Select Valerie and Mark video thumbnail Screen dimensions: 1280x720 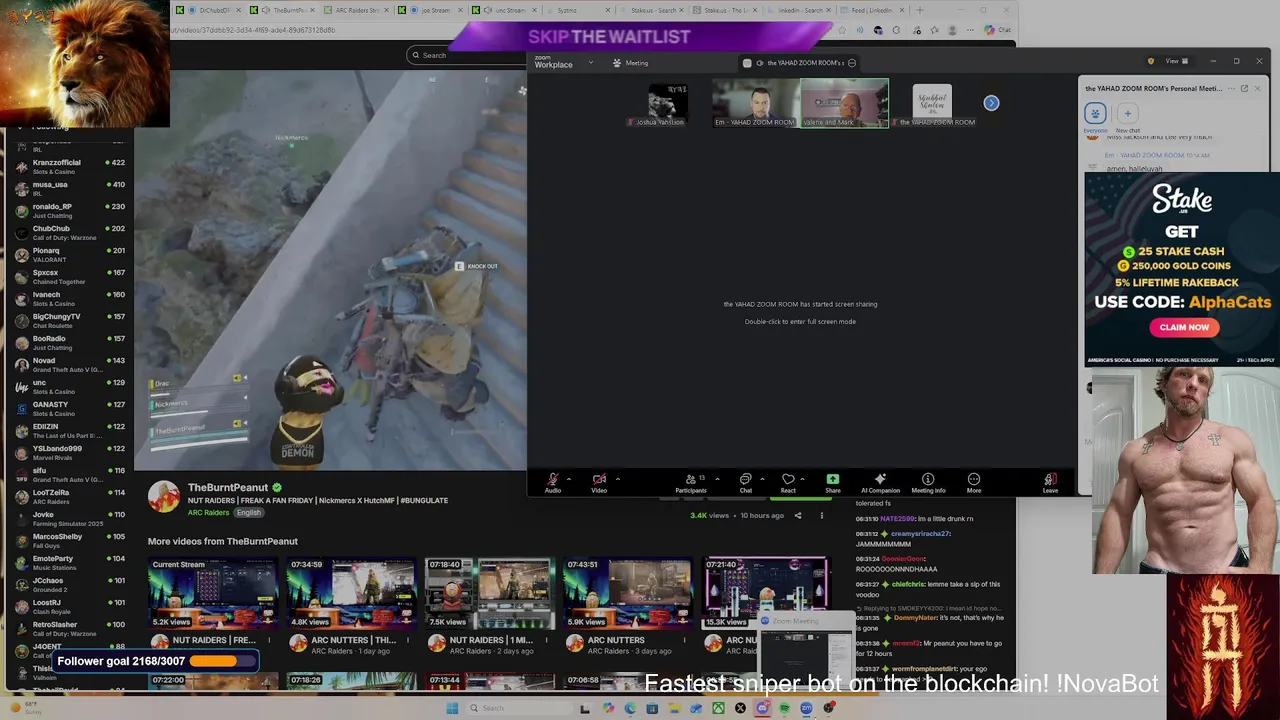point(844,104)
